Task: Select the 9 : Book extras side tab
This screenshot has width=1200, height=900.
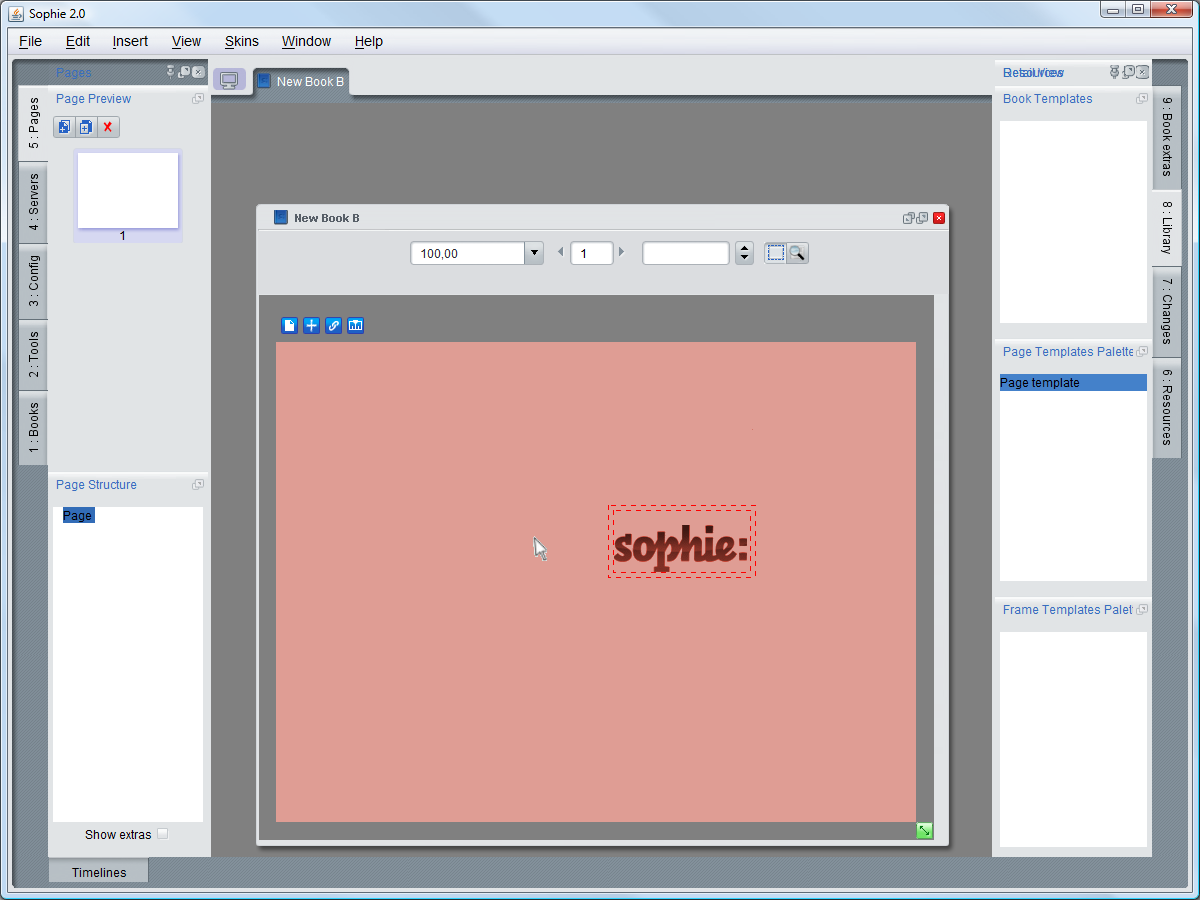Action: pyautogui.click(x=1167, y=139)
